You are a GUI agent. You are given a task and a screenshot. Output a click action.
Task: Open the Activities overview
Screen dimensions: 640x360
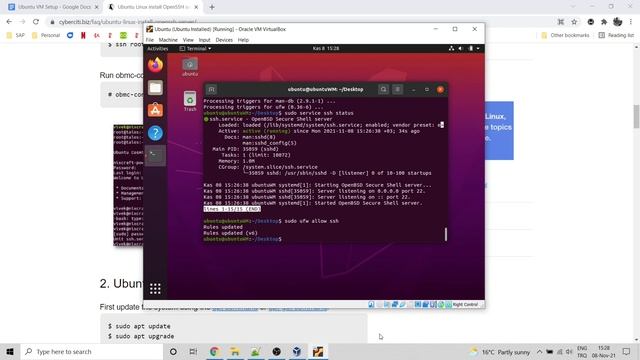coord(158,49)
